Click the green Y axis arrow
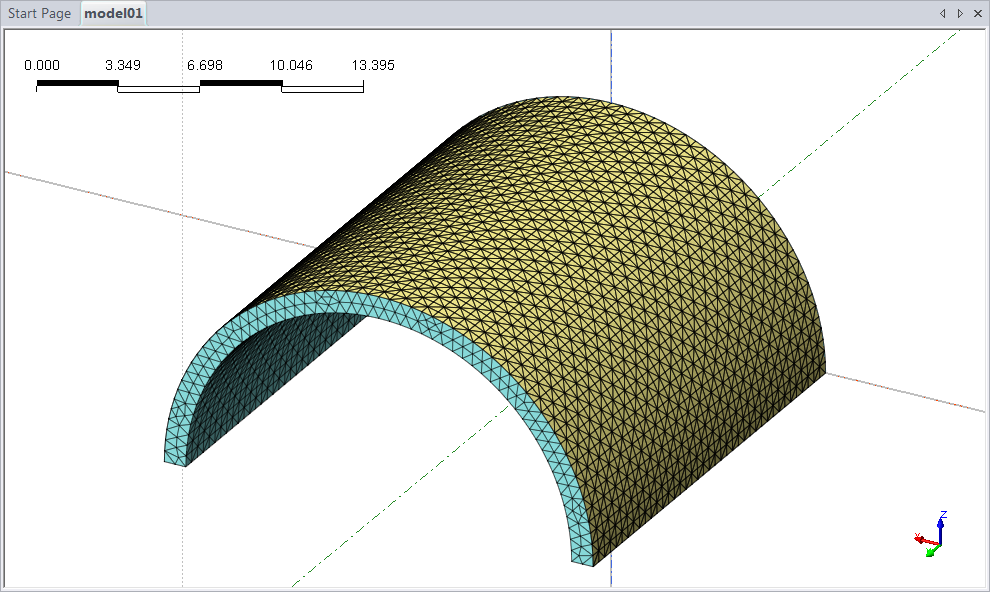This screenshot has width=990, height=592. (x=932, y=550)
